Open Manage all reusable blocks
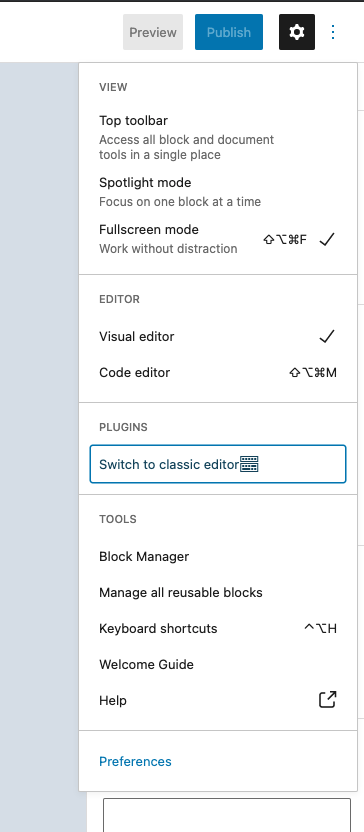Screen dimensions: 364x832 click(218, 593)
